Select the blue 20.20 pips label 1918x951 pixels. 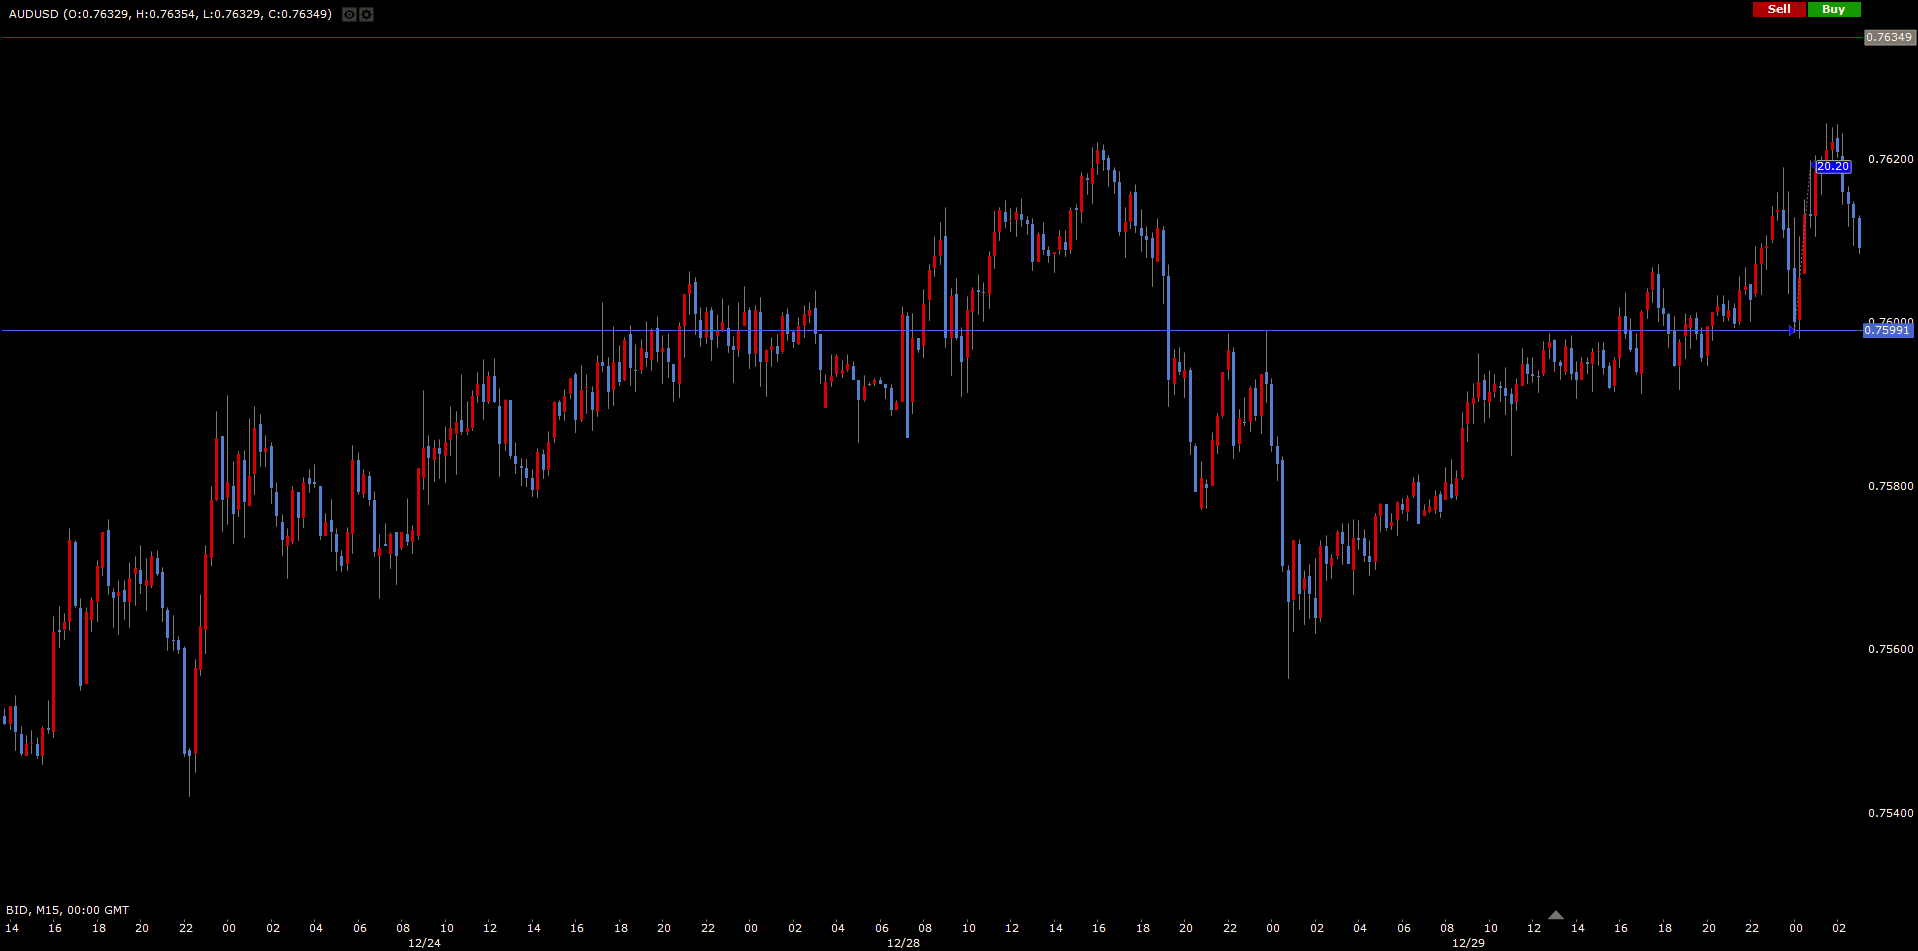1832,167
